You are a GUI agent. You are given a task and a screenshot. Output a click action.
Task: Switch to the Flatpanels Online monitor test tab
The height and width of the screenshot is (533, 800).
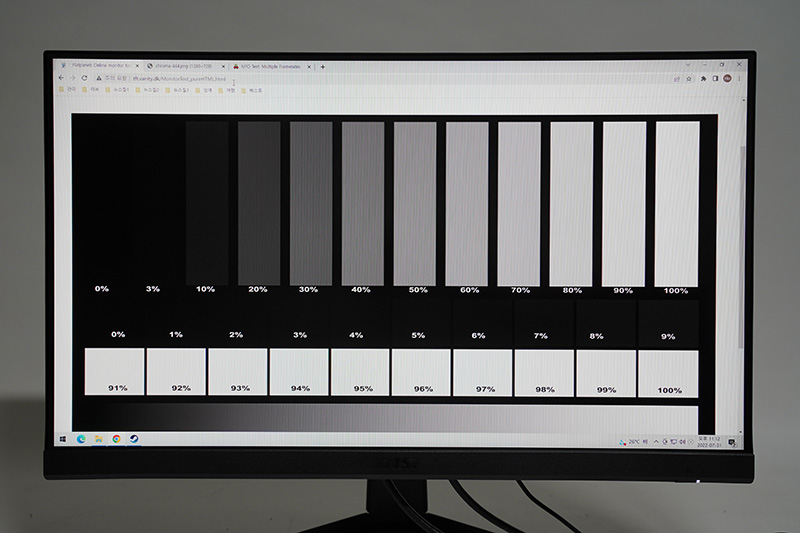pos(99,66)
